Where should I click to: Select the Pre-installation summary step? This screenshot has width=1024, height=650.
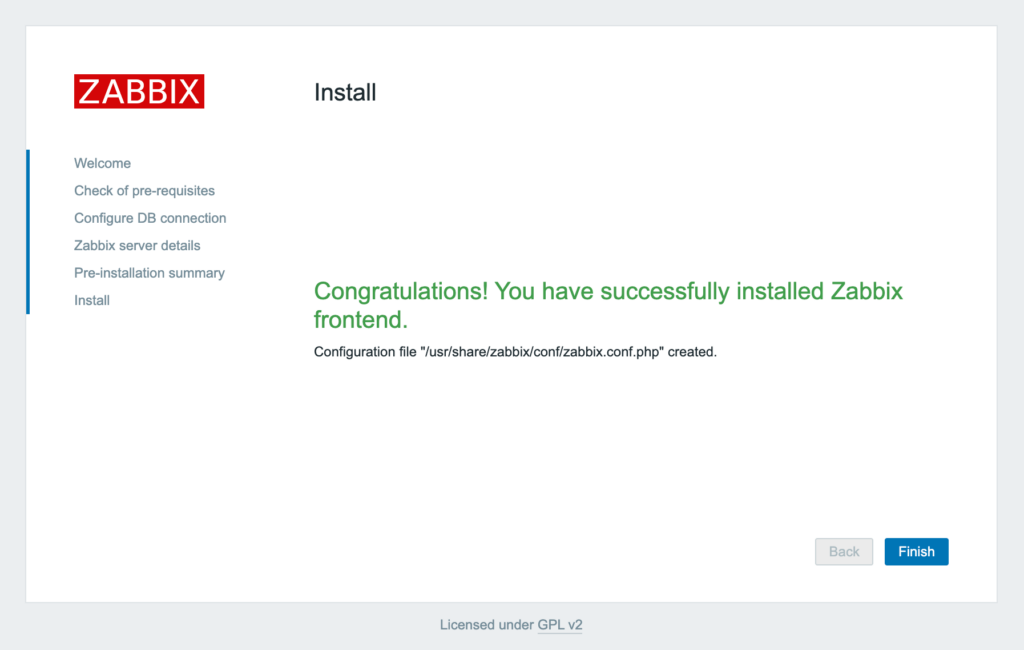coord(149,272)
